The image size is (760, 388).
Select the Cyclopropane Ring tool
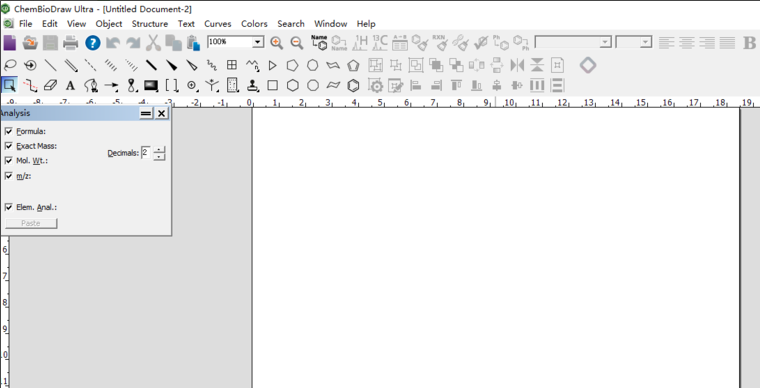tap(272, 65)
